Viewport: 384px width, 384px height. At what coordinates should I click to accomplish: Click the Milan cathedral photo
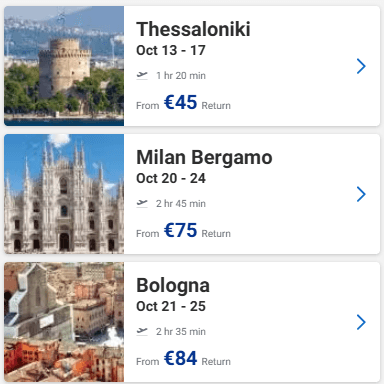64,194
